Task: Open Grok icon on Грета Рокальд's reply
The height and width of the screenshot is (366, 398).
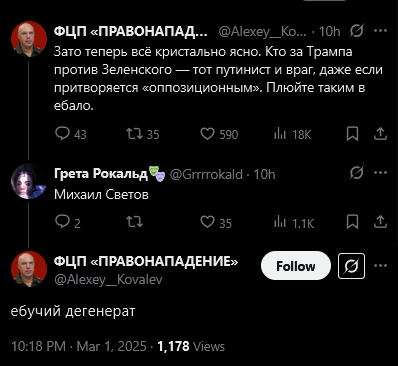Action: coord(356,173)
